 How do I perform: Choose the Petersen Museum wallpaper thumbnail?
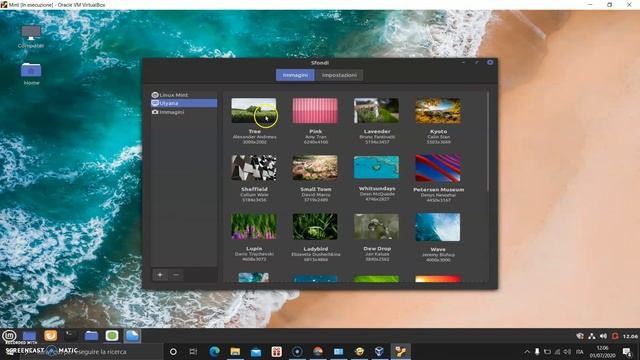coord(438,168)
